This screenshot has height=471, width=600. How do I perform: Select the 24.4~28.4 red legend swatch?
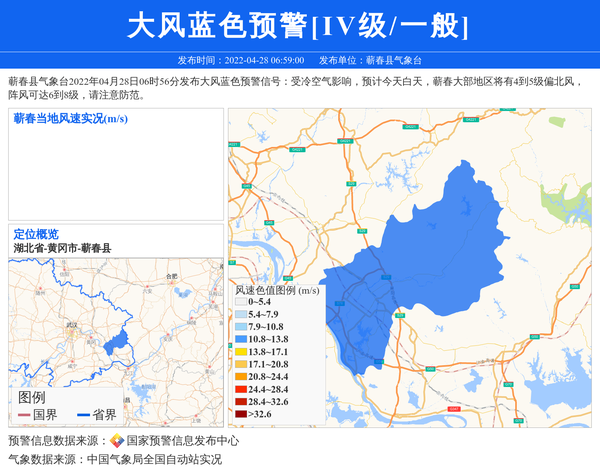241,389
